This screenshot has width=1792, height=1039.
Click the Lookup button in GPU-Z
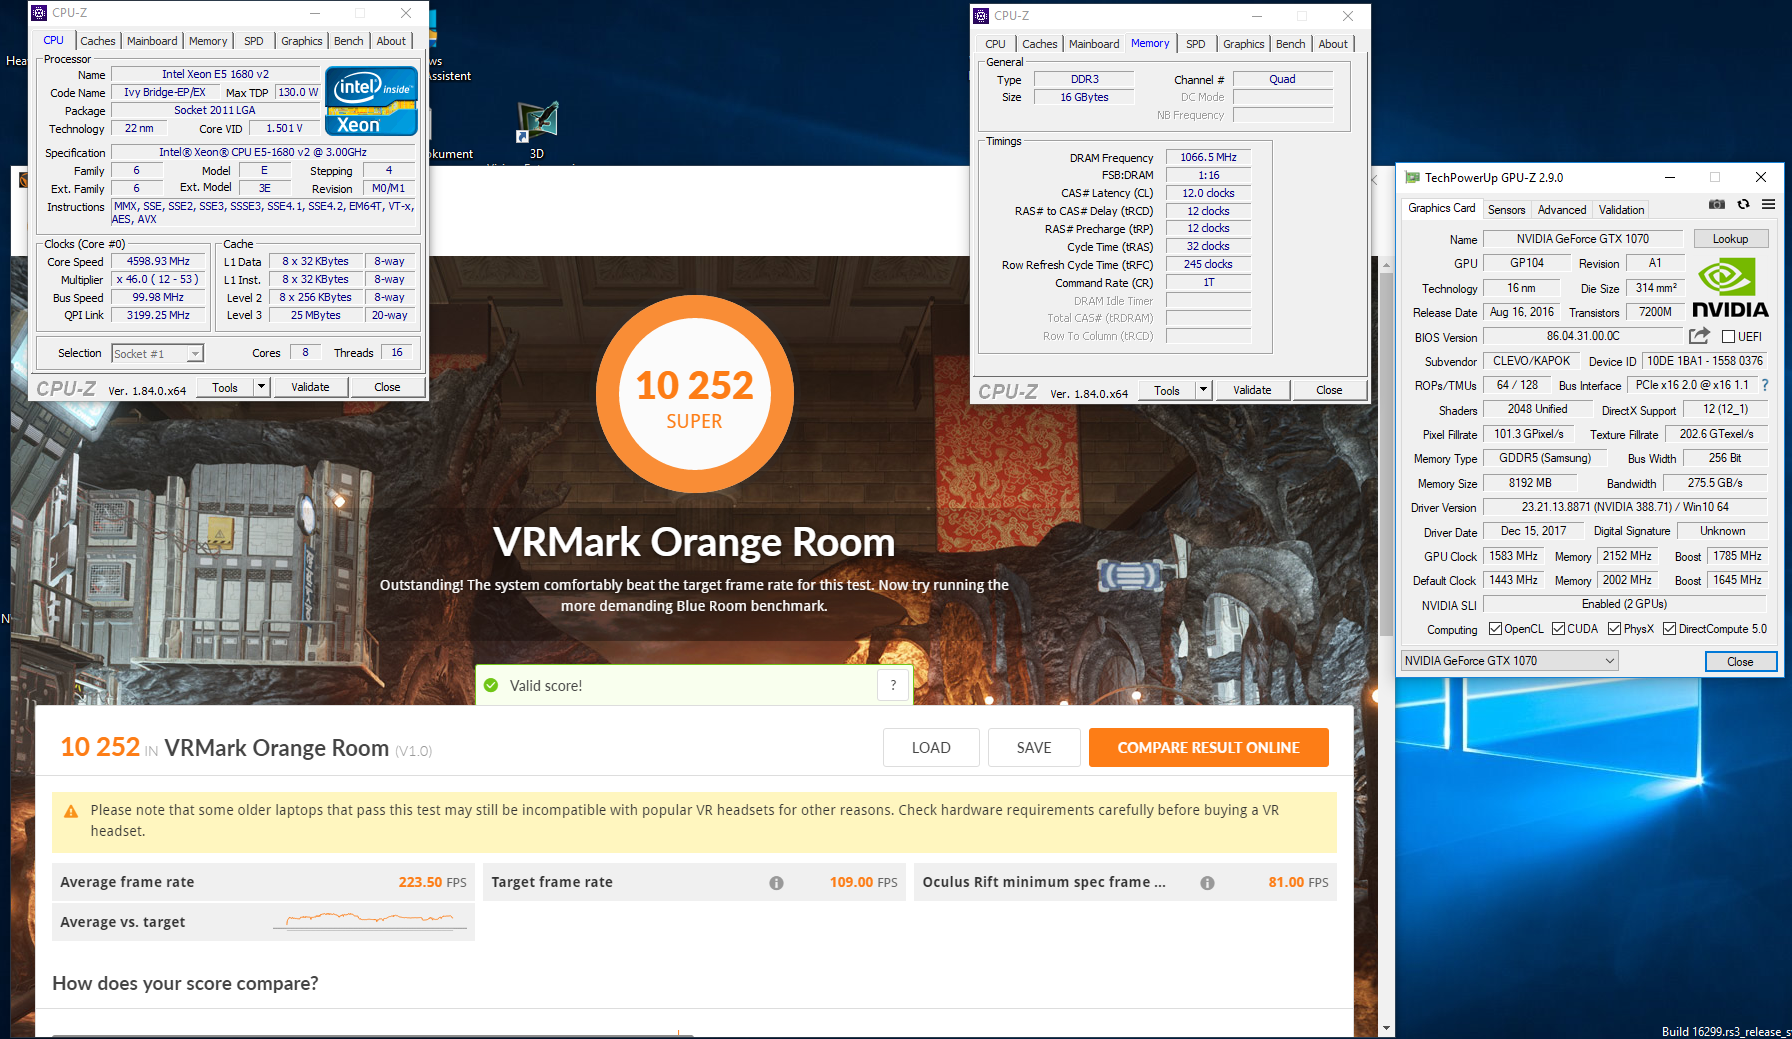[1730, 239]
